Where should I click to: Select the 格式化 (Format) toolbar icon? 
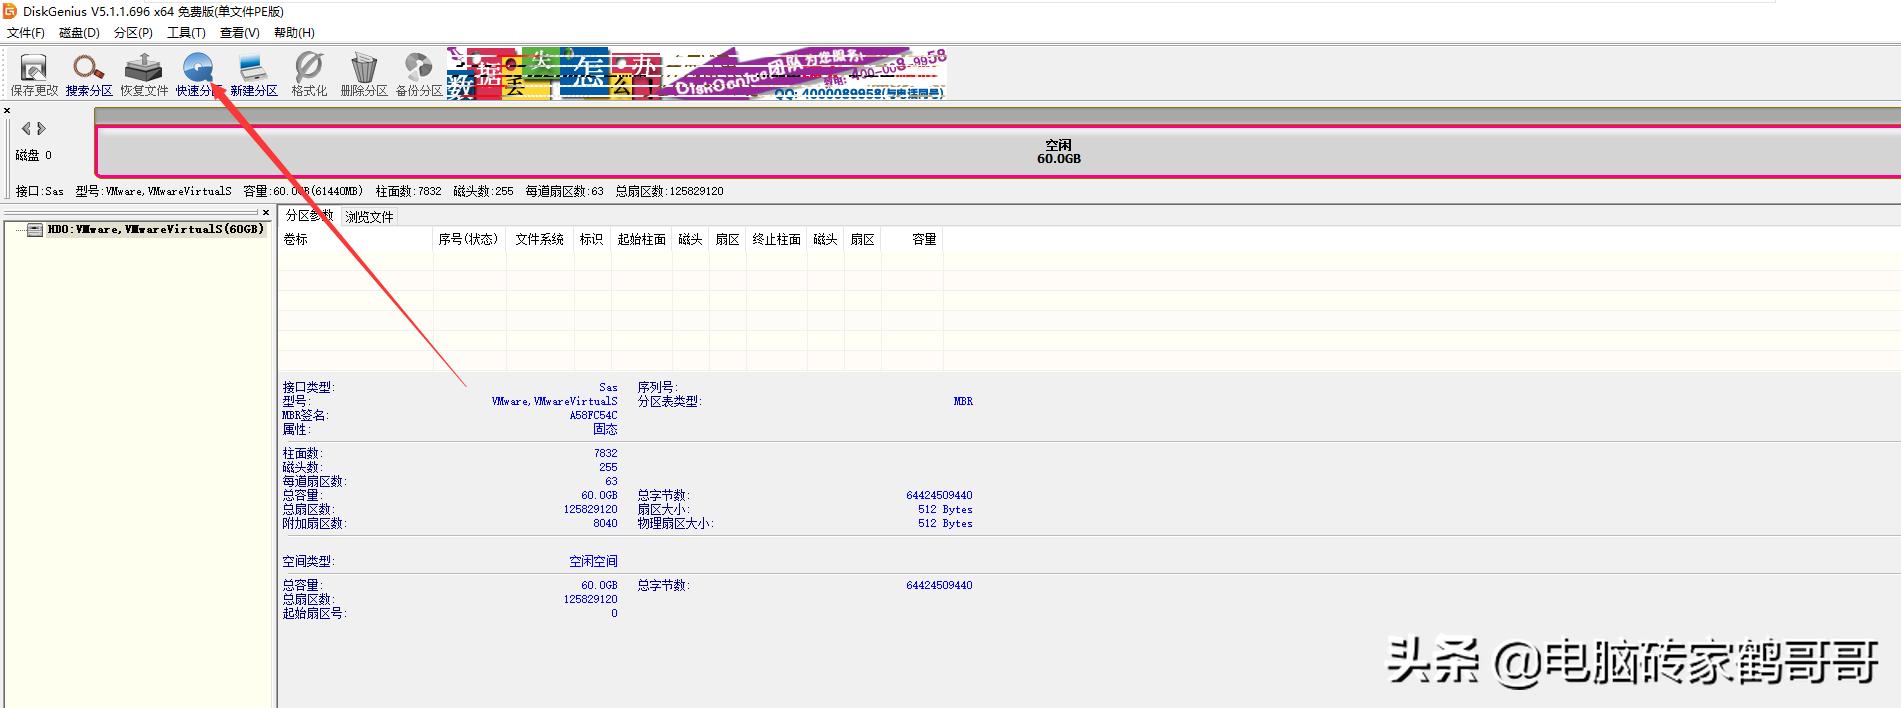309,73
